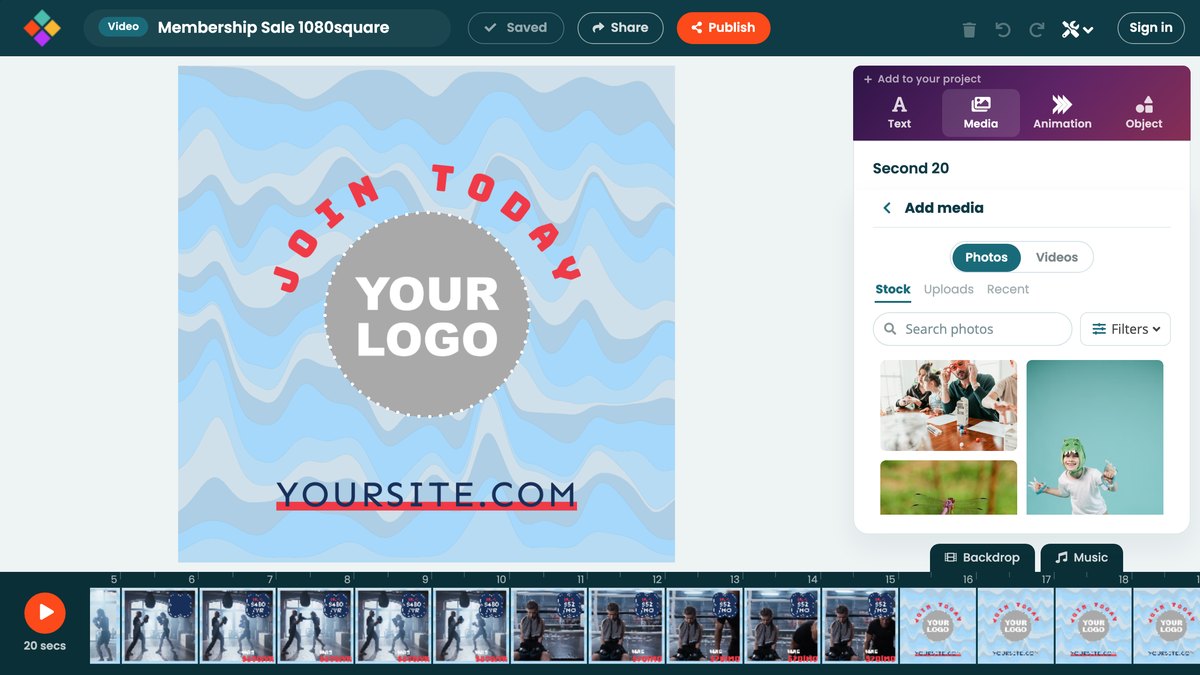
Task: Redo the last action
Action: (1037, 29)
